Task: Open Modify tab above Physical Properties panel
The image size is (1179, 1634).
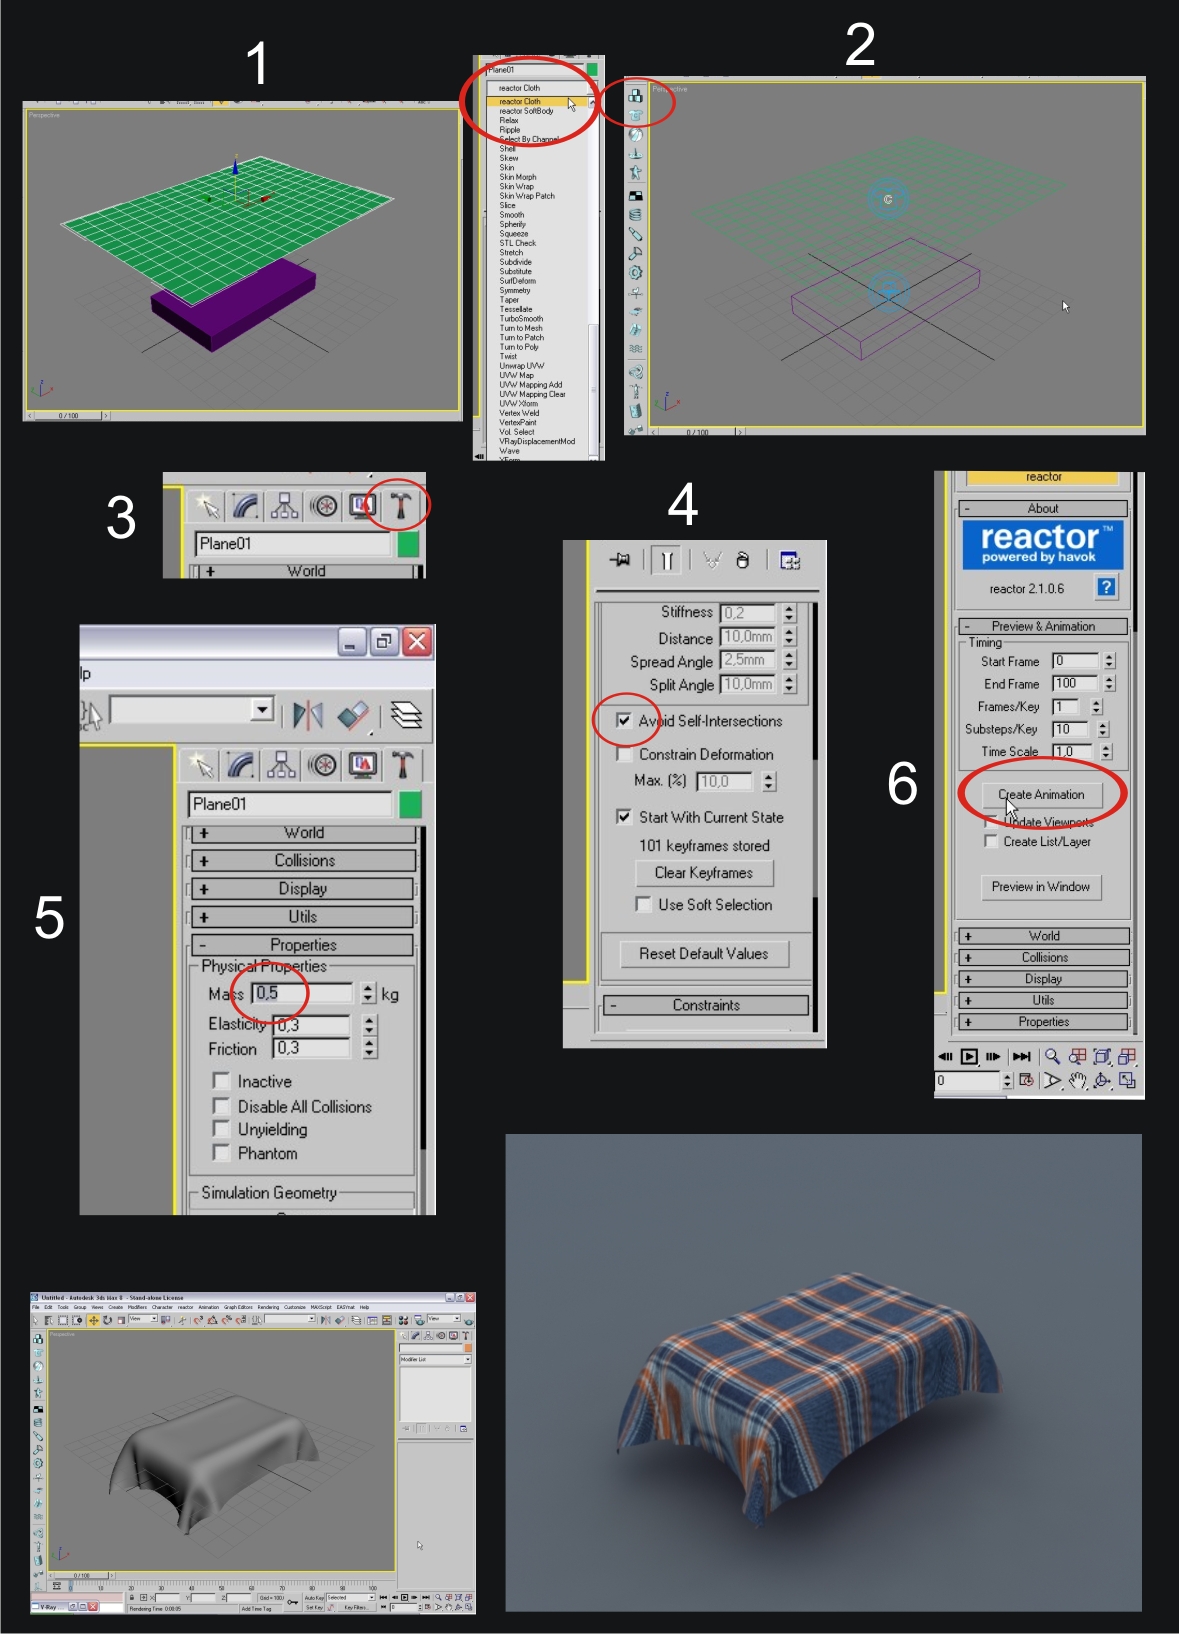Action: (241, 766)
